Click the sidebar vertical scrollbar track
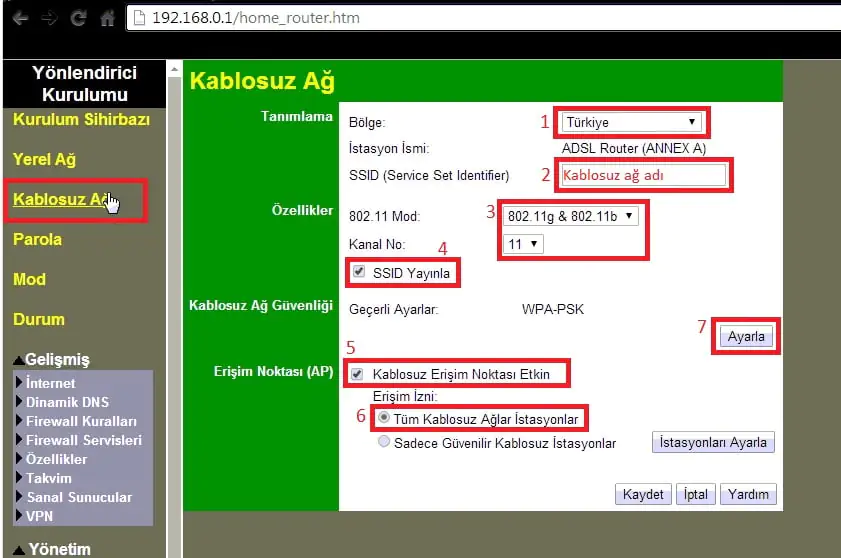841x558 pixels. pyautogui.click(x=174, y=317)
